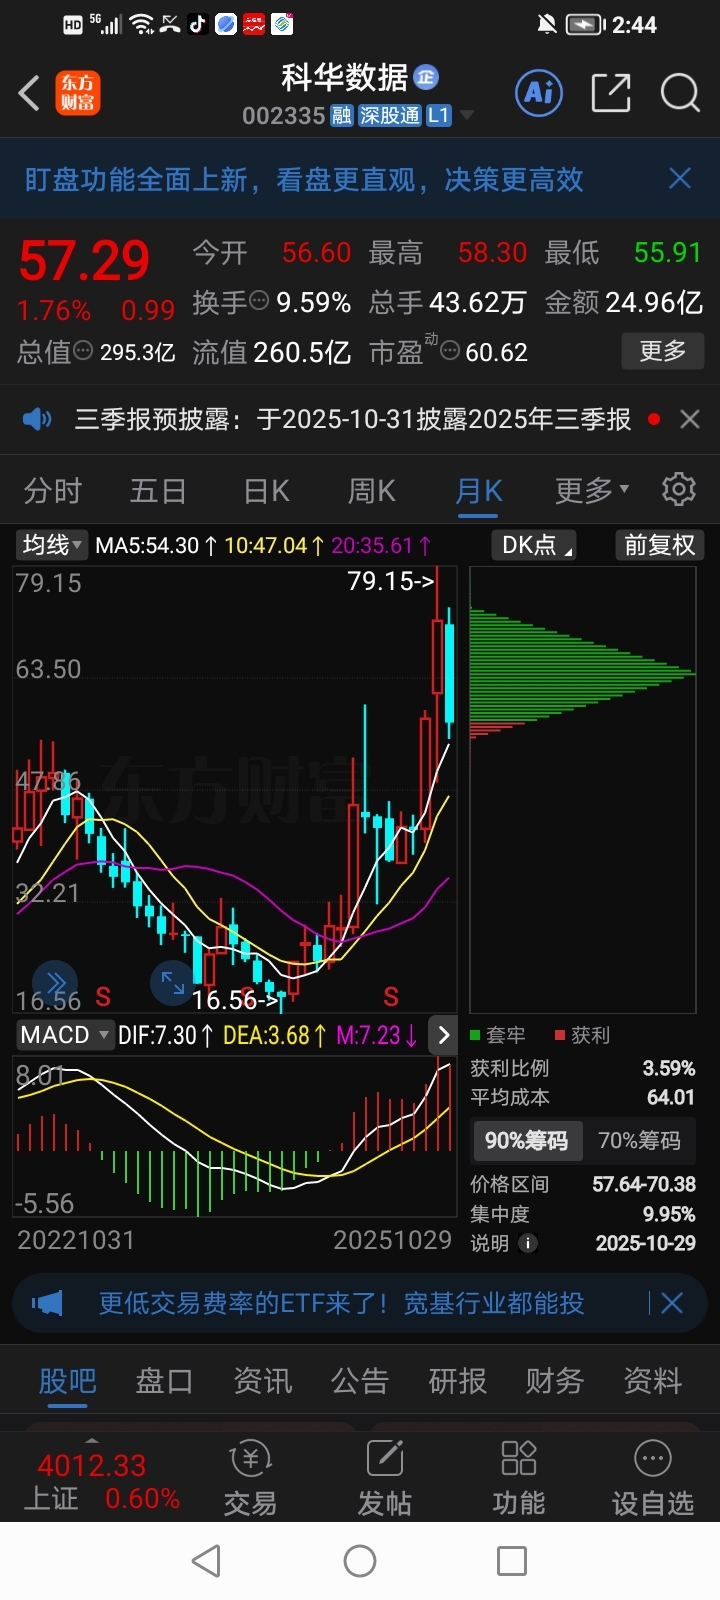Open the 资讯 tab
This screenshot has width=720, height=1600.
pos(262,1381)
